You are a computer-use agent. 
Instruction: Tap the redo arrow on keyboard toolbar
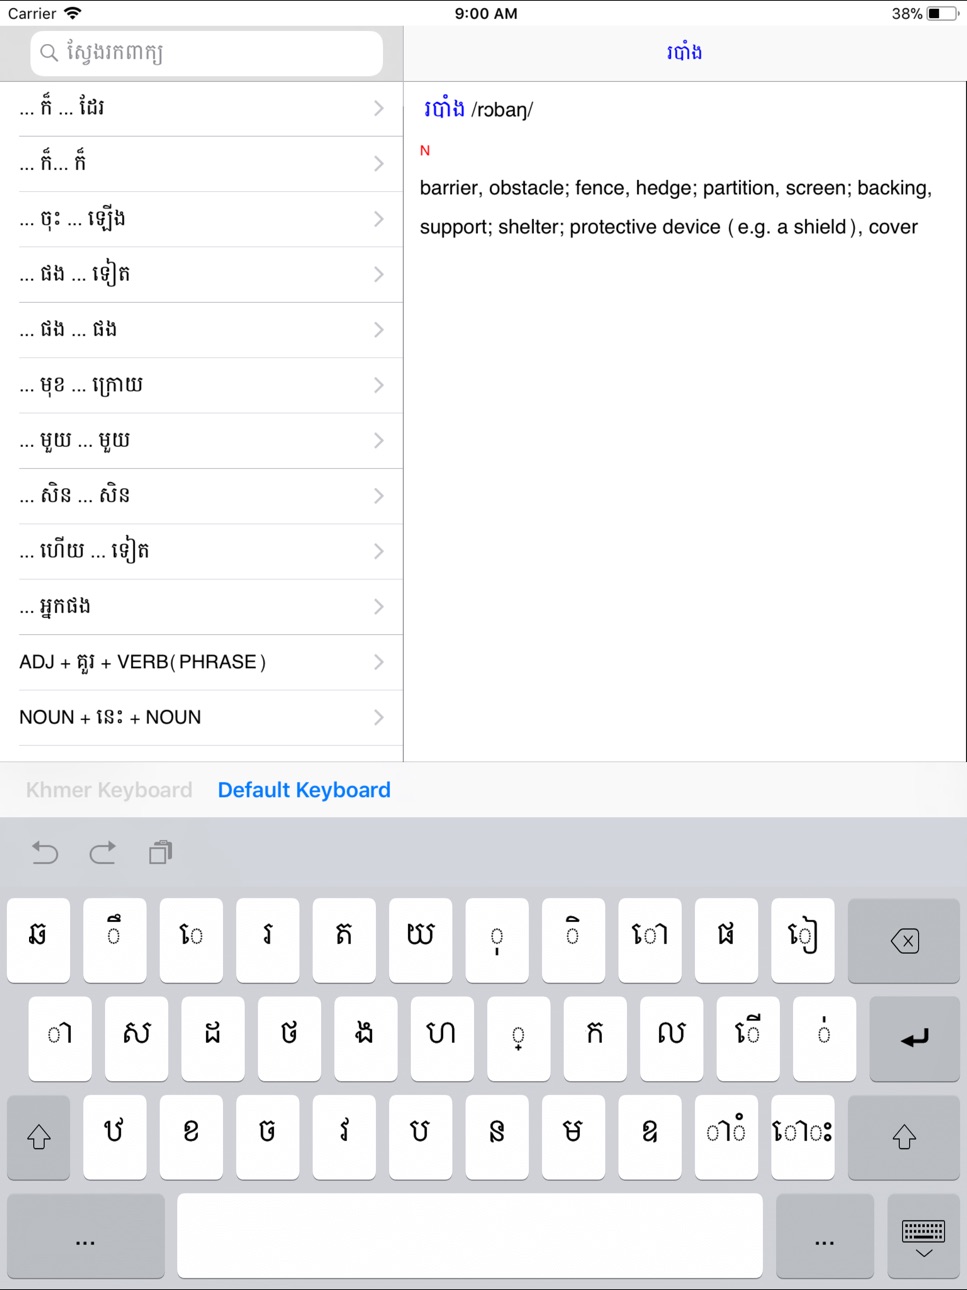[102, 853]
